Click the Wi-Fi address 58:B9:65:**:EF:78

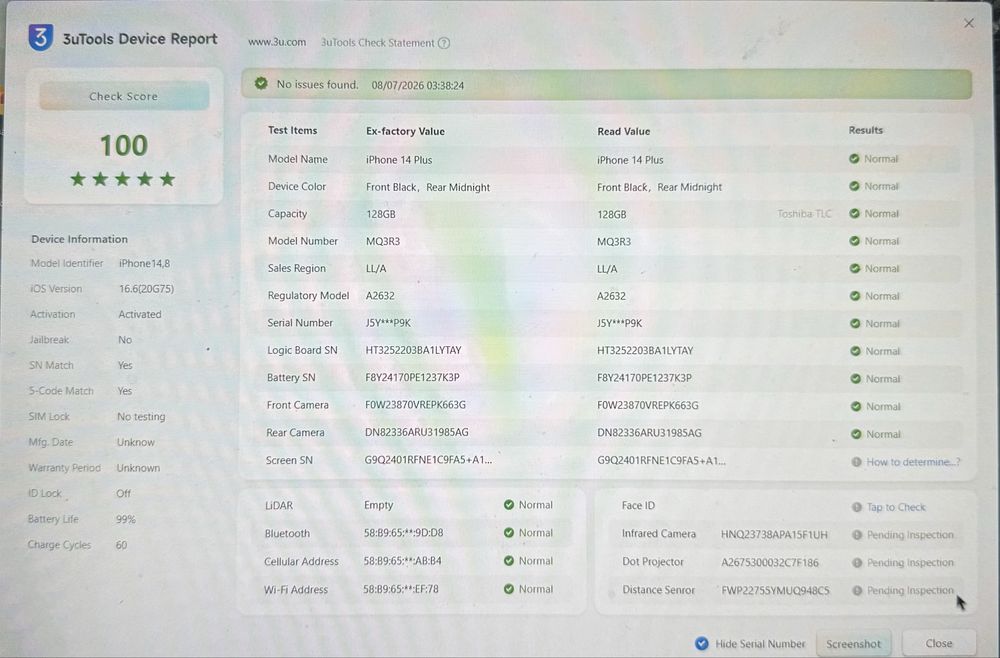coord(401,589)
